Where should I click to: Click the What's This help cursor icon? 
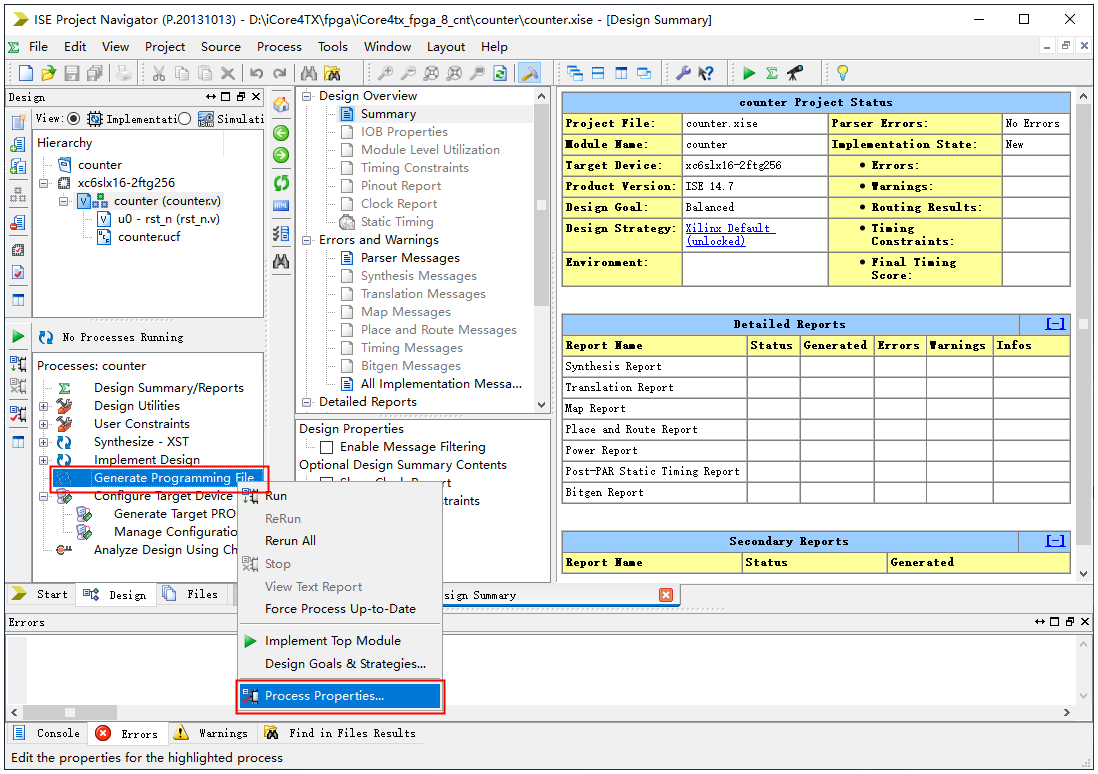pyautogui.click(x=707, y=73)
